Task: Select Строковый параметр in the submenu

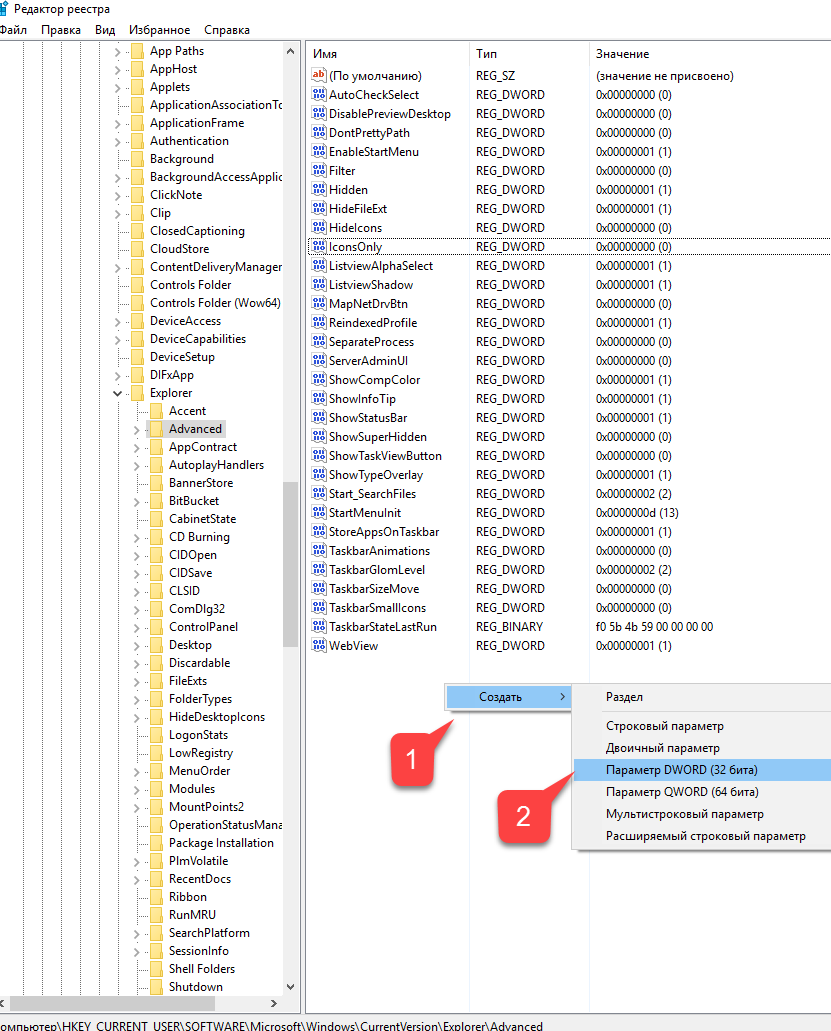Action: [x=664, y=726]
